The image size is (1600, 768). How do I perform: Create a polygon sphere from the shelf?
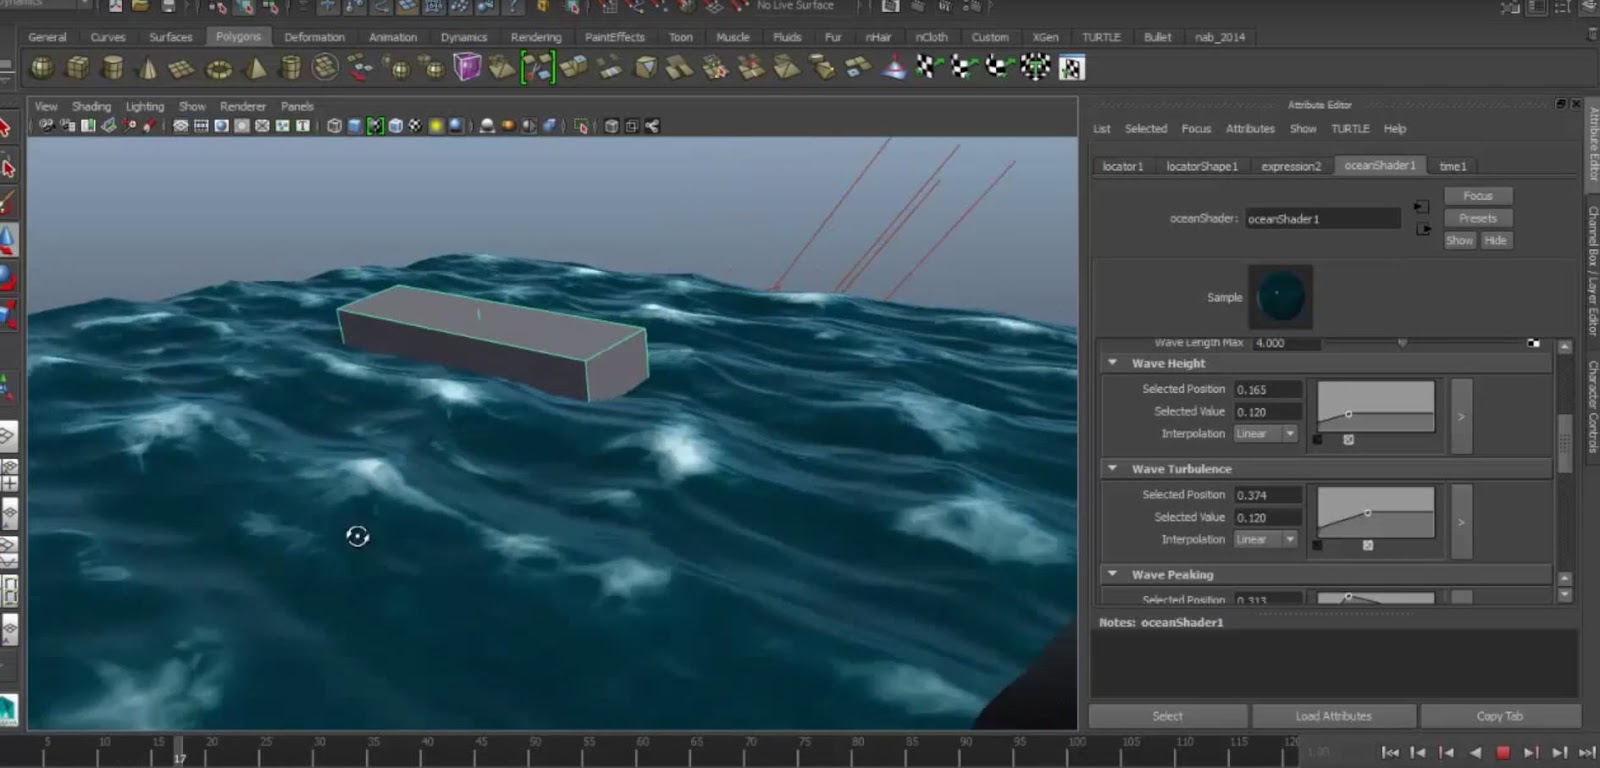[x=42, y=68]
